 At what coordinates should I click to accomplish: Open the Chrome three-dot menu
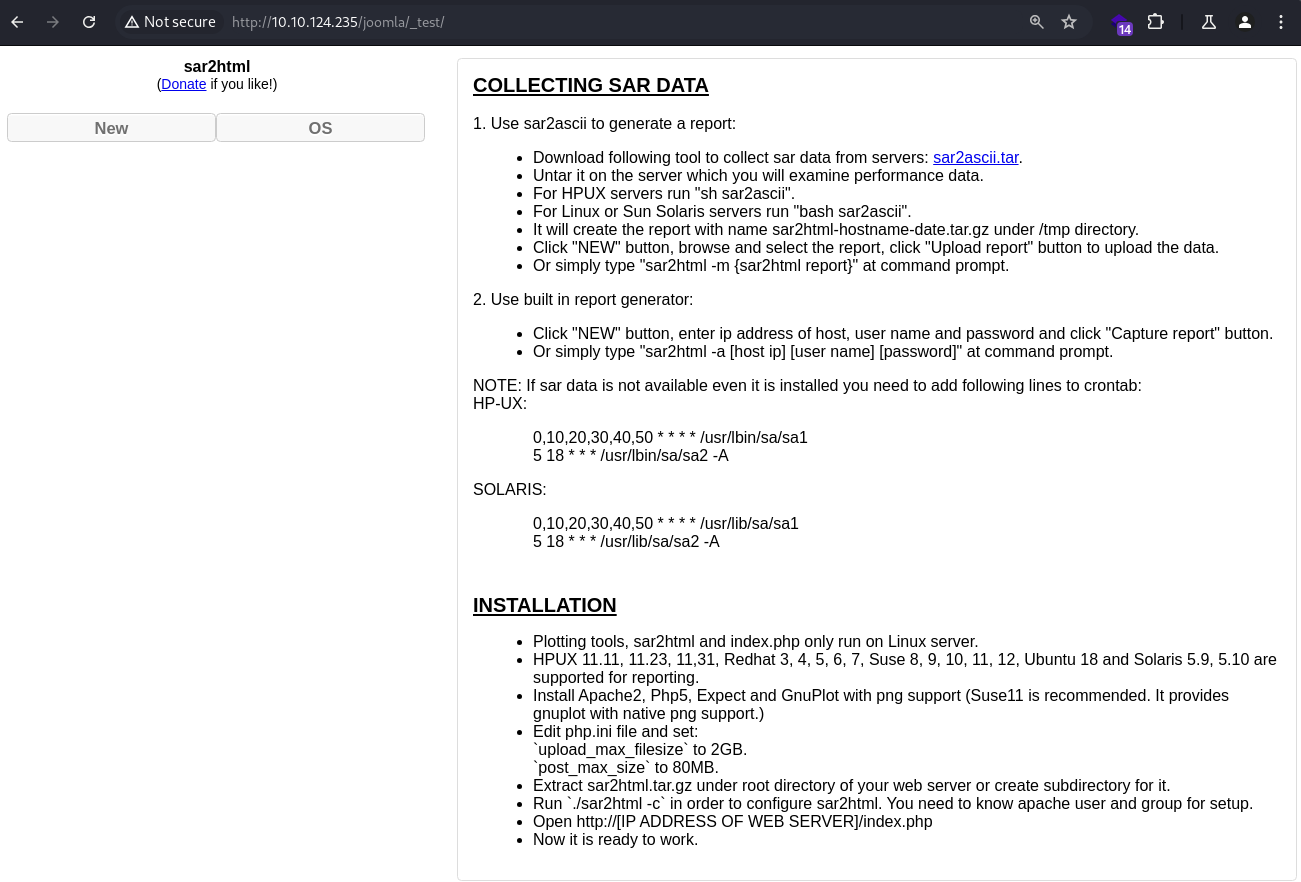1281,22
